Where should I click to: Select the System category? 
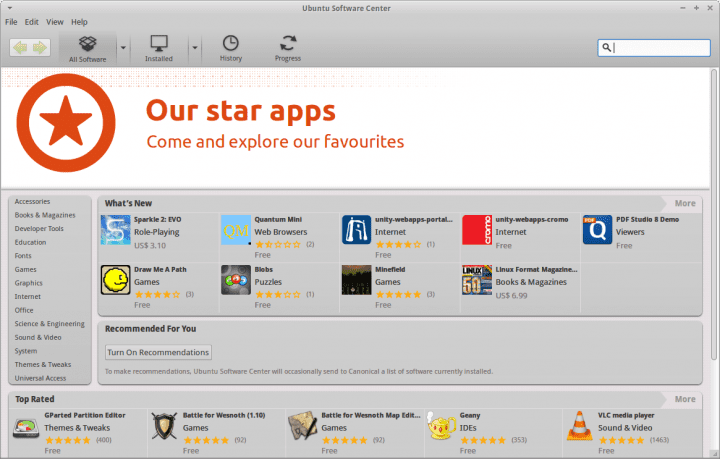click(26, 351)
